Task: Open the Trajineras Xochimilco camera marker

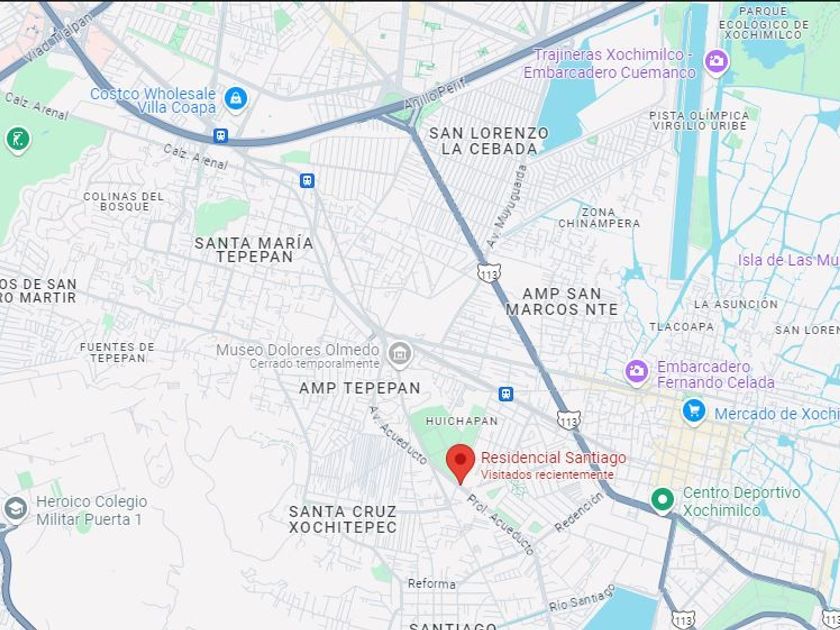Action: click(716, 62)
